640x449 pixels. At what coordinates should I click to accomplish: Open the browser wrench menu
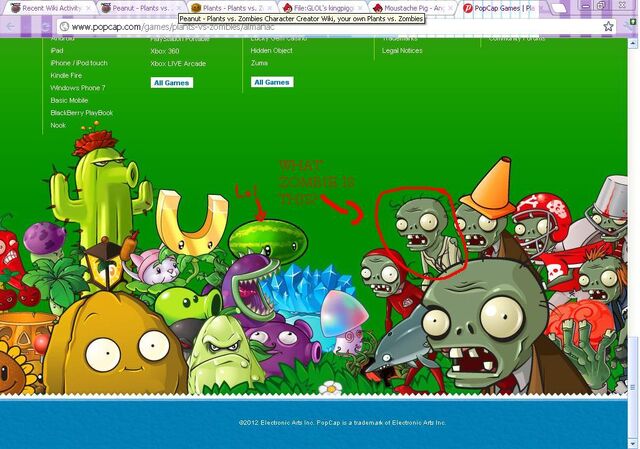(x=630, y=27)
